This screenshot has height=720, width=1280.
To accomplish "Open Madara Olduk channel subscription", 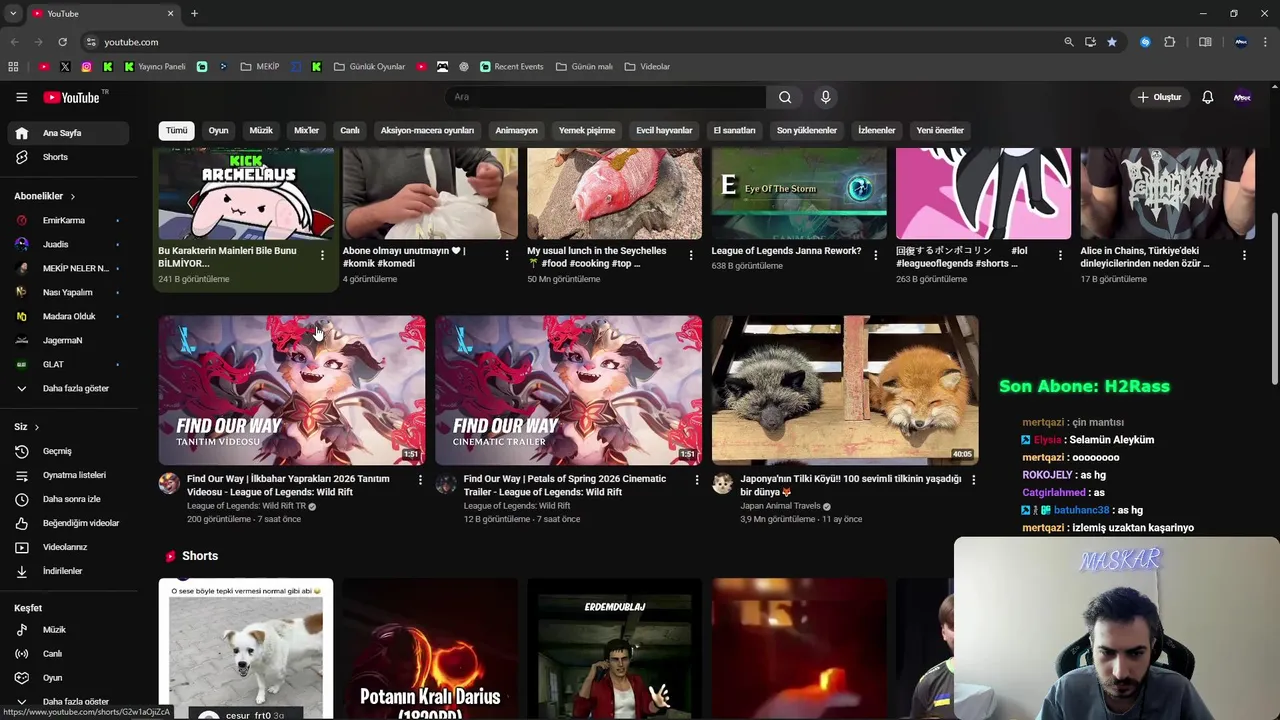I will (68, 316).
